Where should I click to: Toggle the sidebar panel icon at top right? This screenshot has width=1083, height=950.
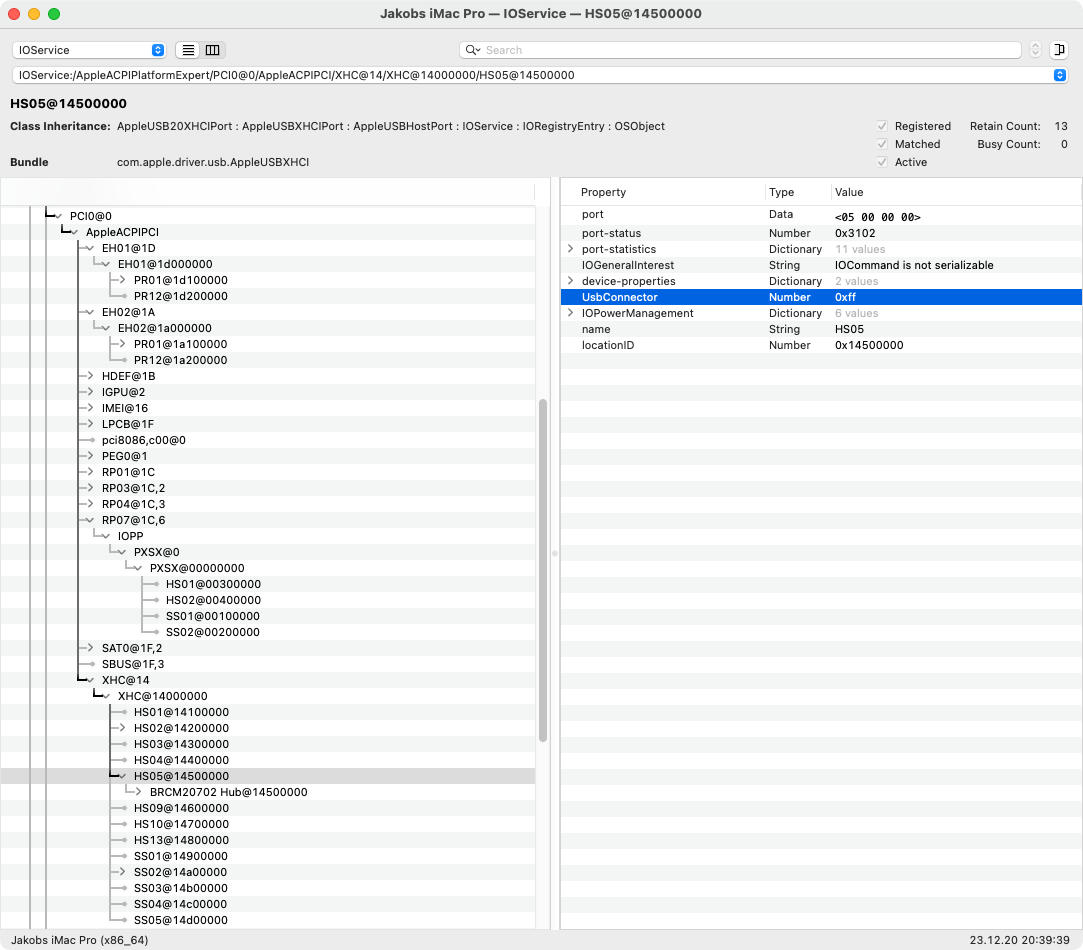(1060, 50)
